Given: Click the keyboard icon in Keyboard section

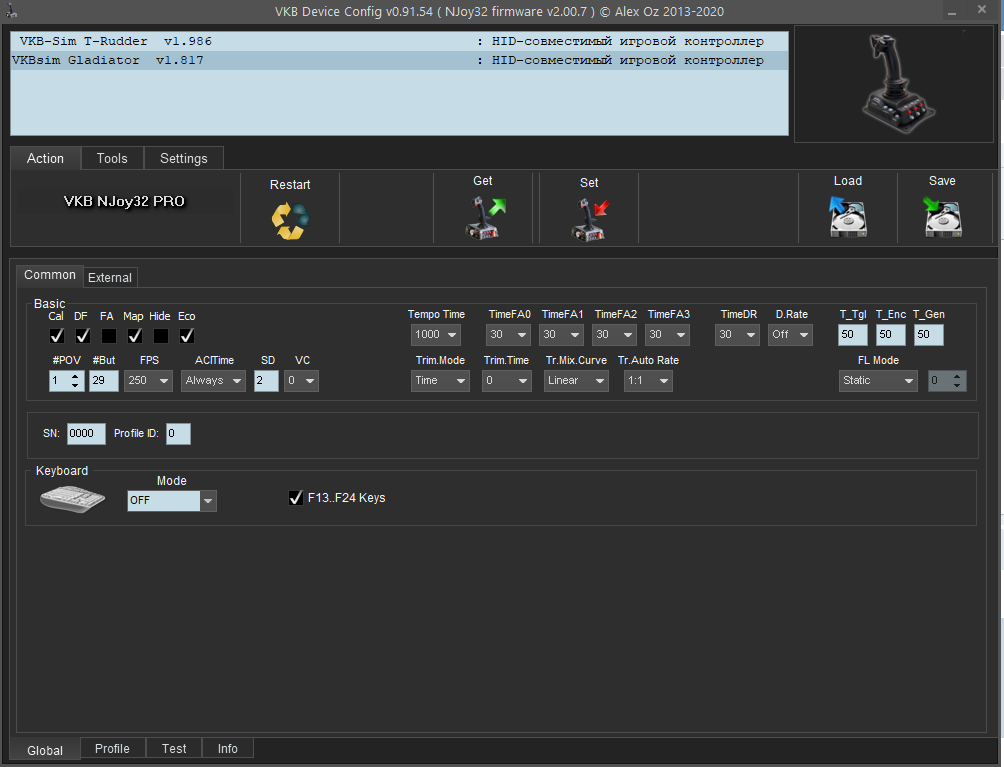Looking at the screenshot, I should 73,498.
